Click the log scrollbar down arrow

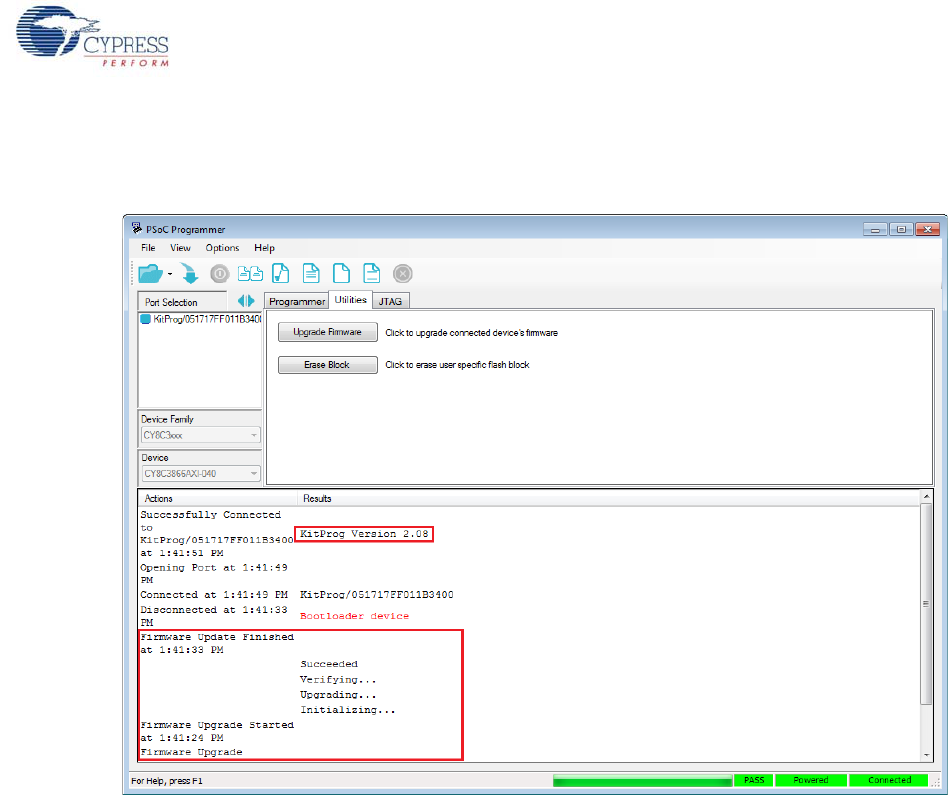pyautogui.click(x=926, y=755)
